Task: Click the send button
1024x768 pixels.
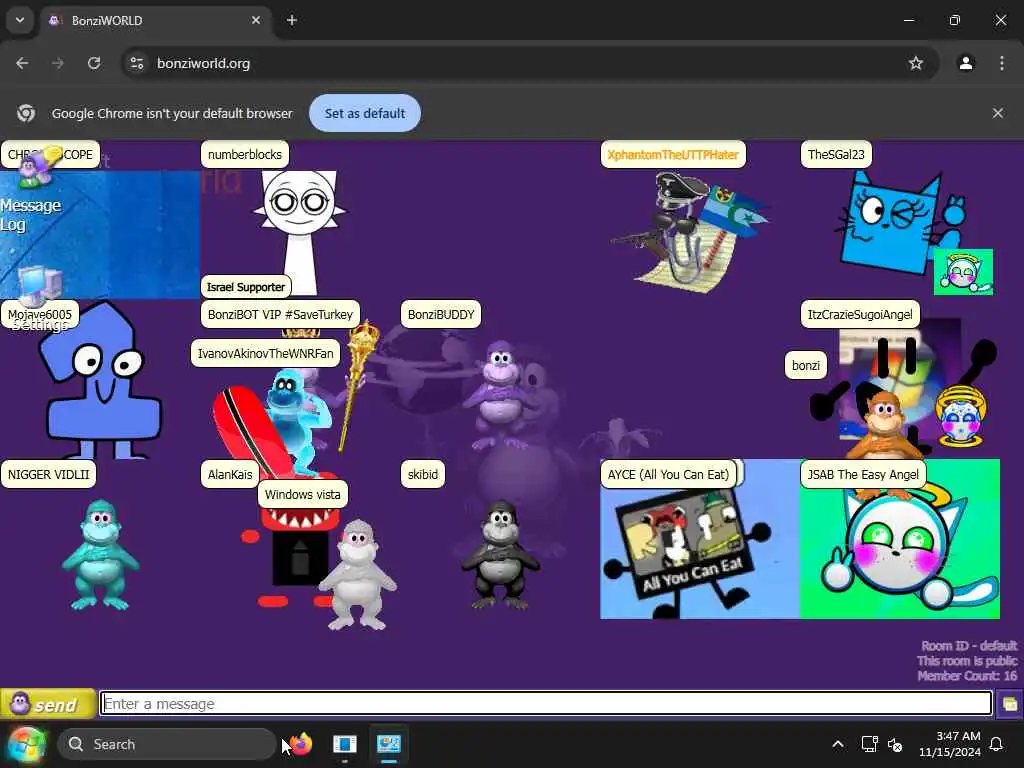Action: [48, 704]
